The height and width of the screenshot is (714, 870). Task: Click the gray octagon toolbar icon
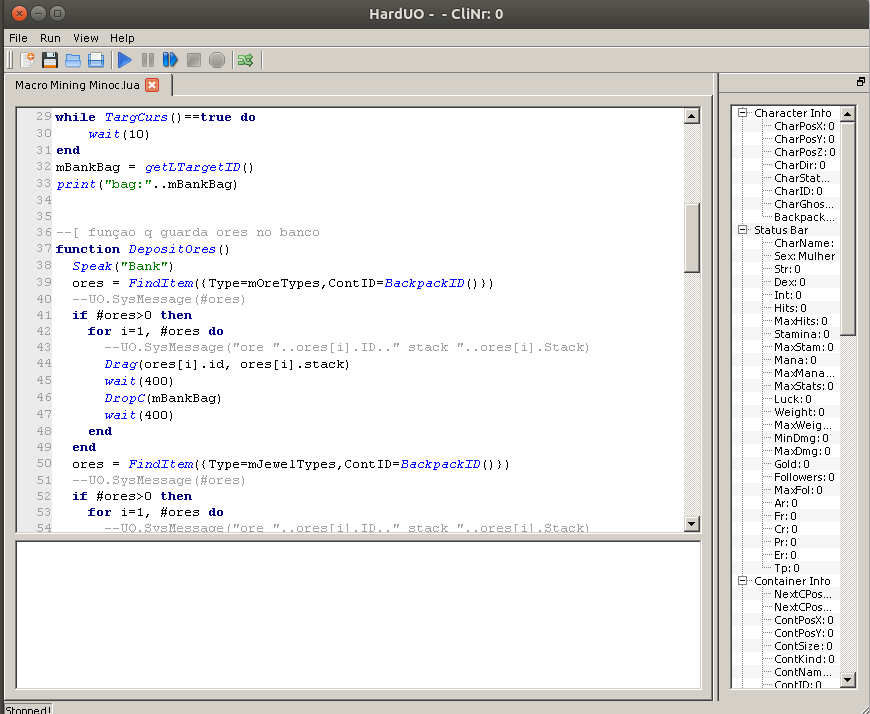217,60
